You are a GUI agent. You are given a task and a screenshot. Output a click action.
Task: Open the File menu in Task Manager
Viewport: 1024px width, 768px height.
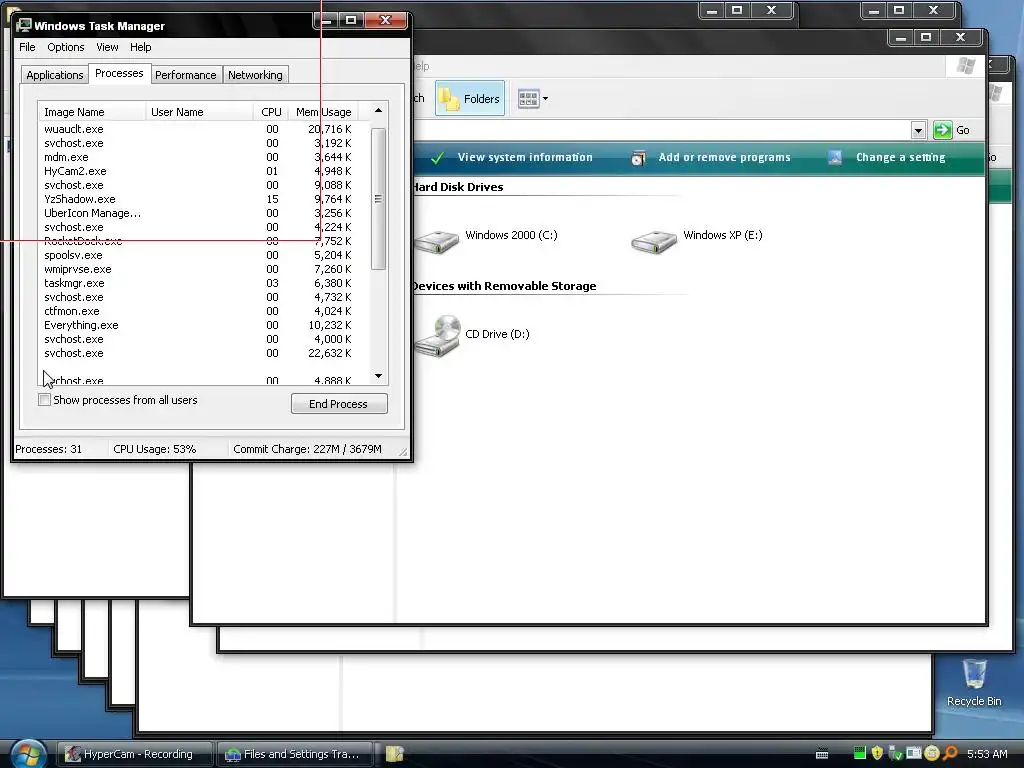27,47
